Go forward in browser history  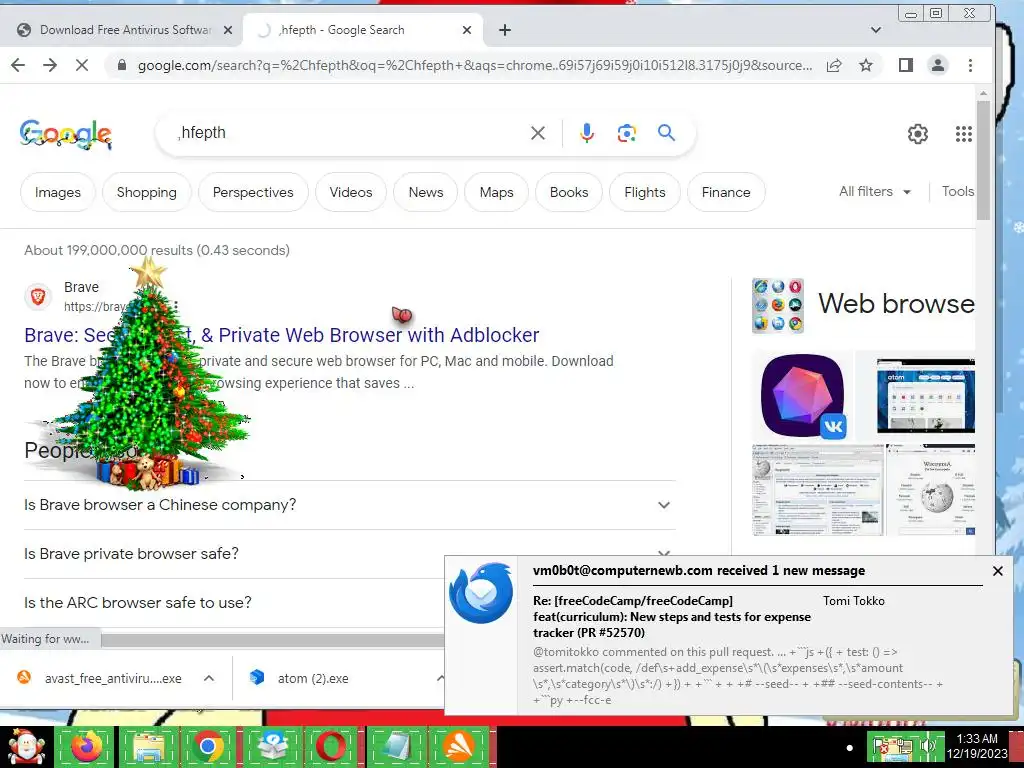[x=50, y=65]
